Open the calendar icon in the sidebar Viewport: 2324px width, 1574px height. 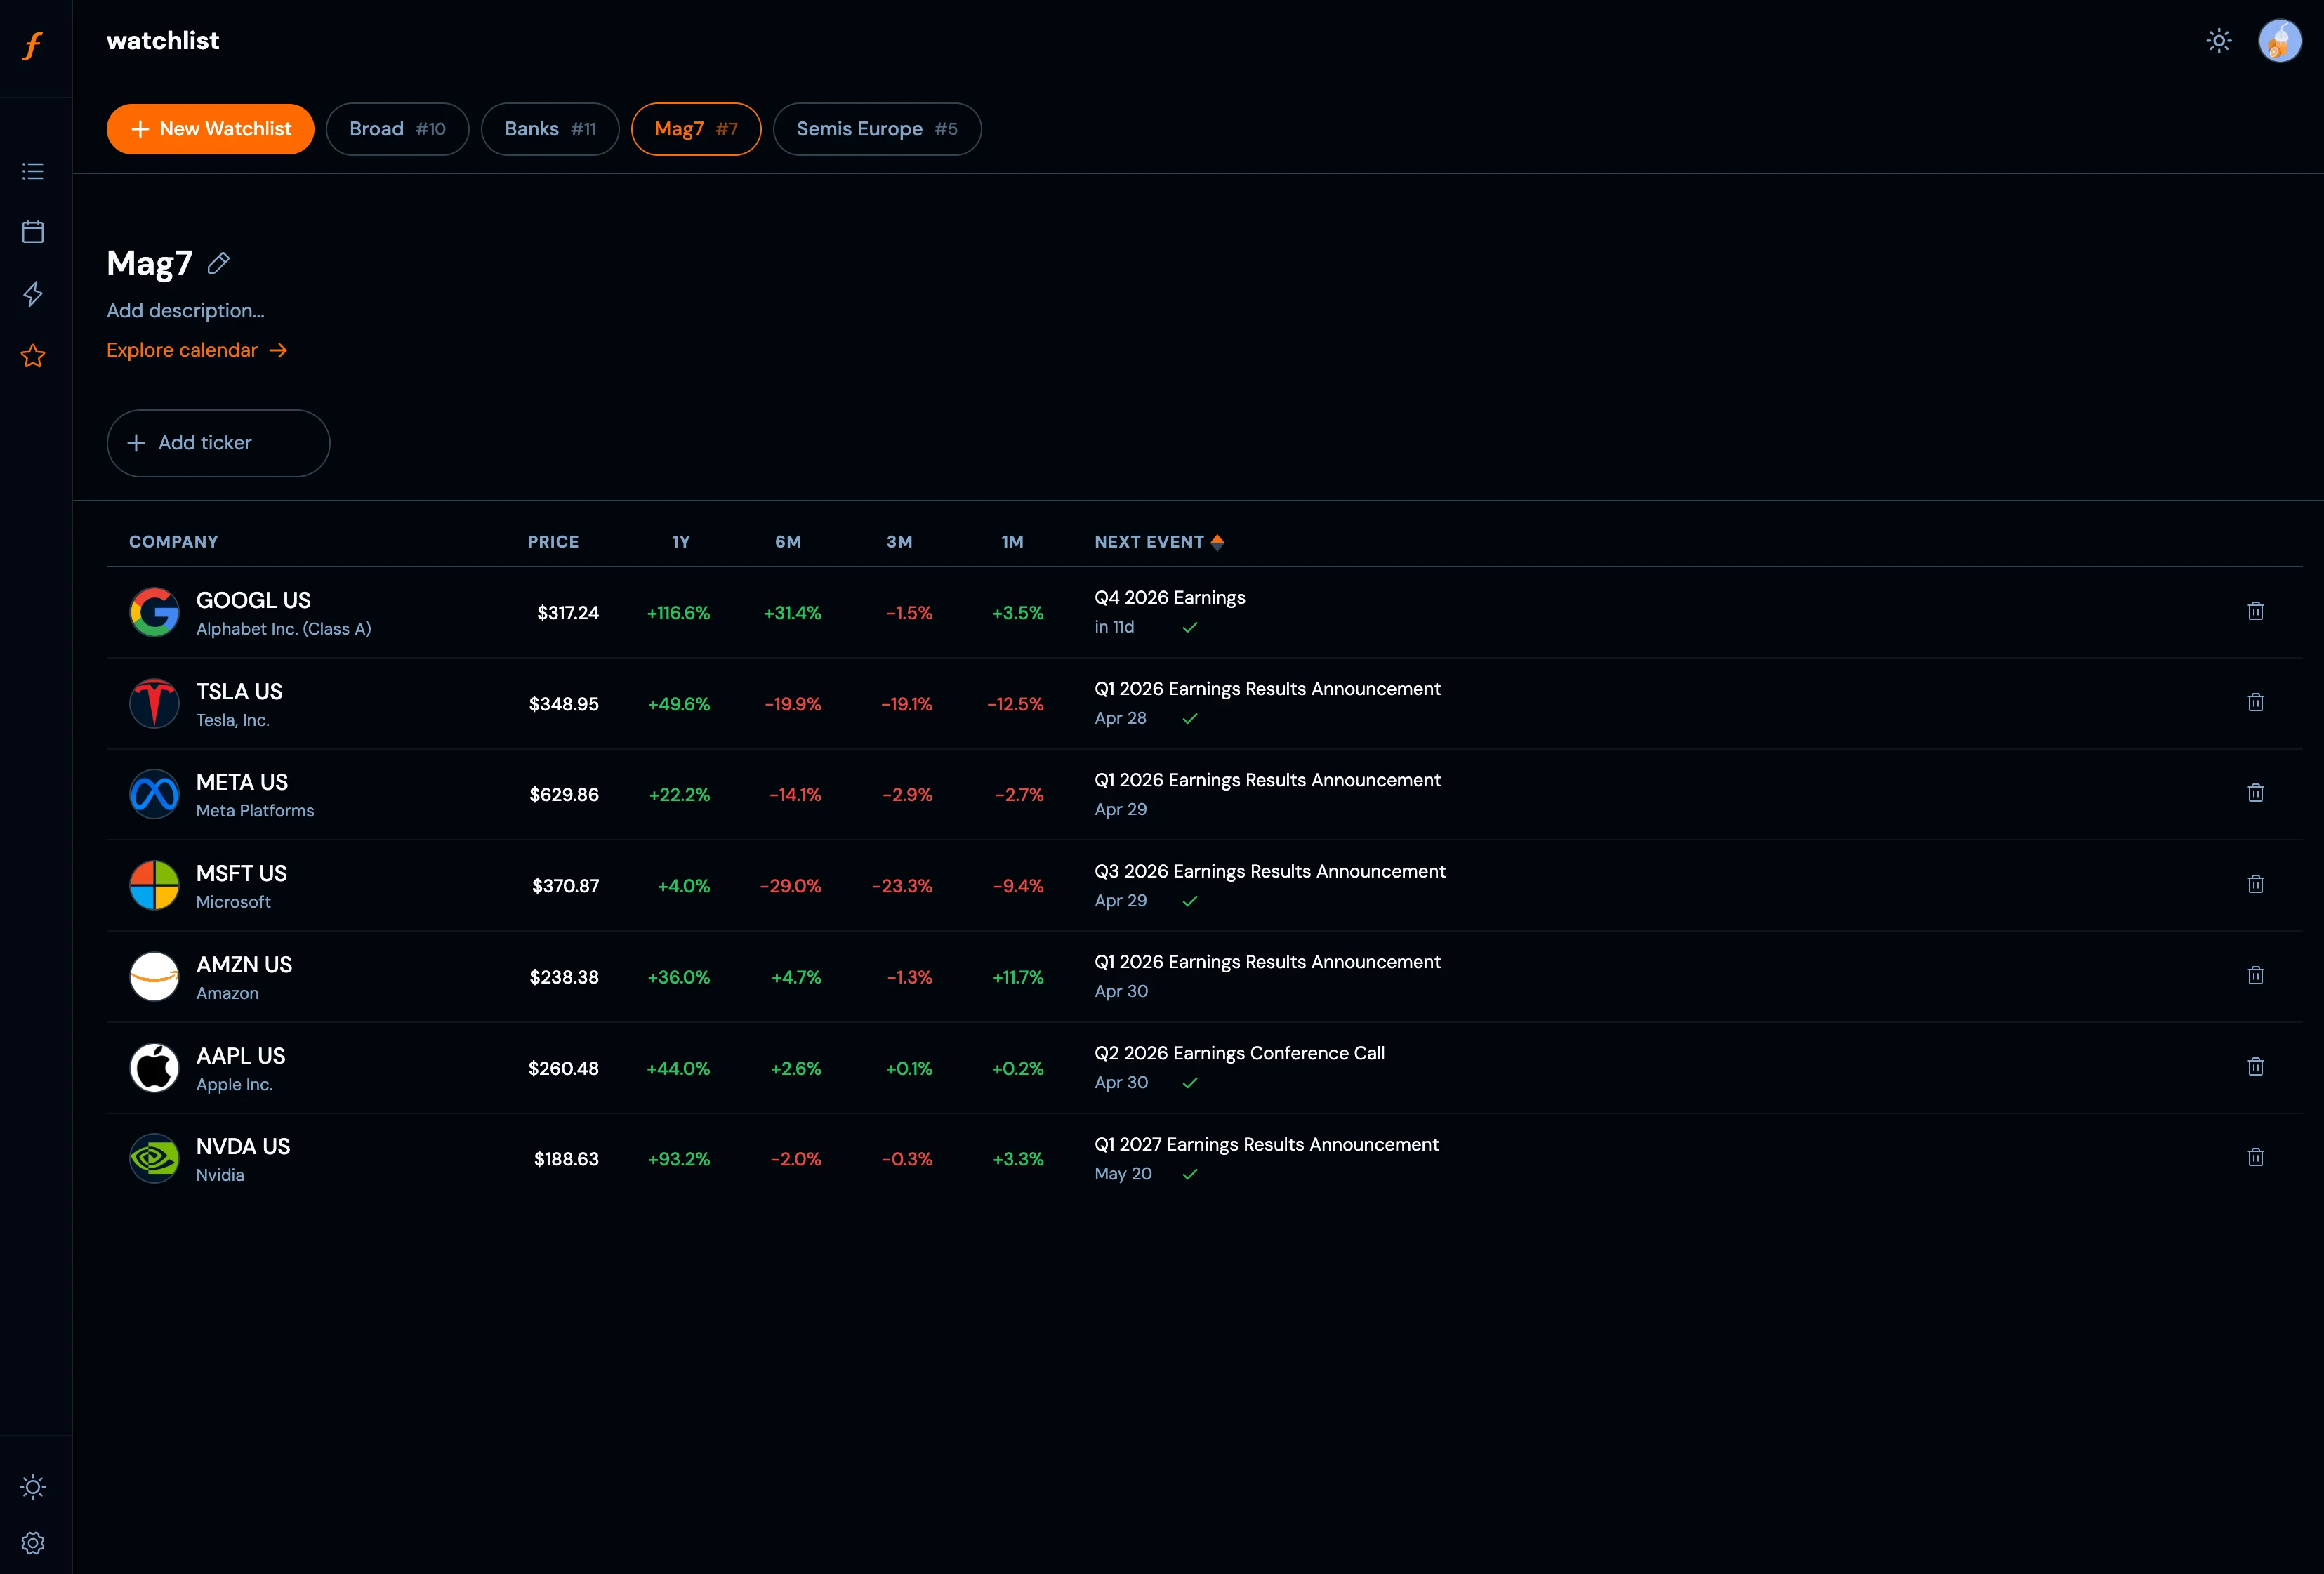click(x=33, y=231)
